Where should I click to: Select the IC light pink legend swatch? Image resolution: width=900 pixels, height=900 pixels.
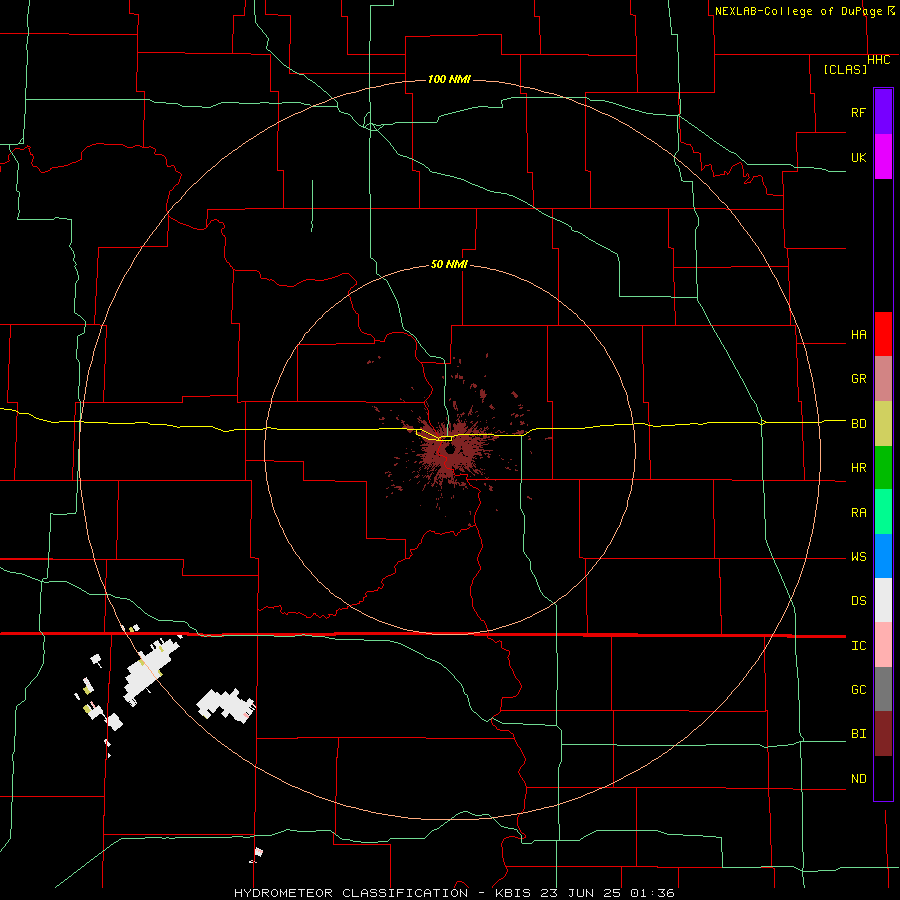883,645
